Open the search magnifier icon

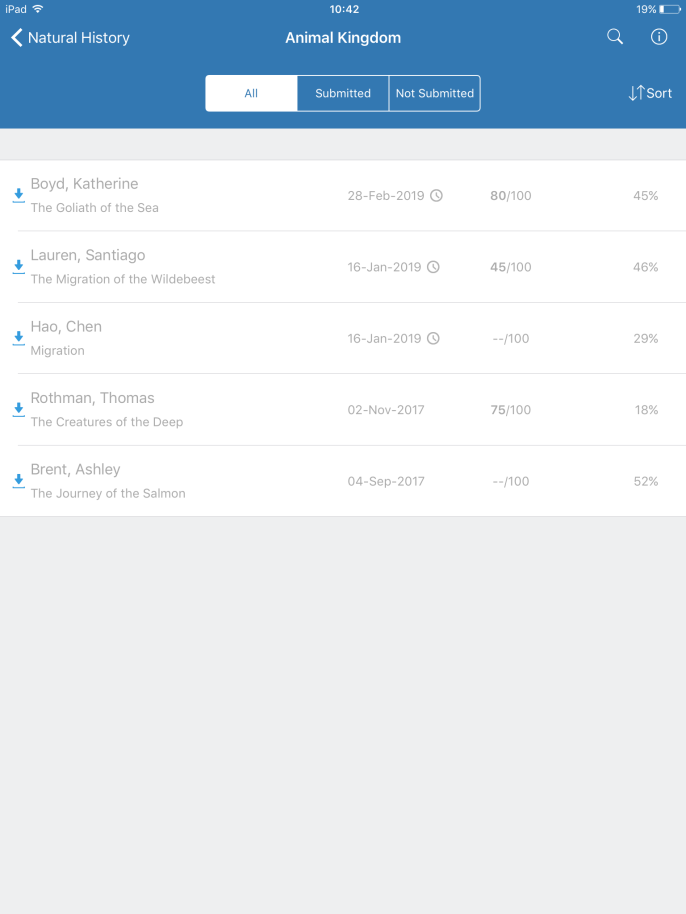coord(615,37)
